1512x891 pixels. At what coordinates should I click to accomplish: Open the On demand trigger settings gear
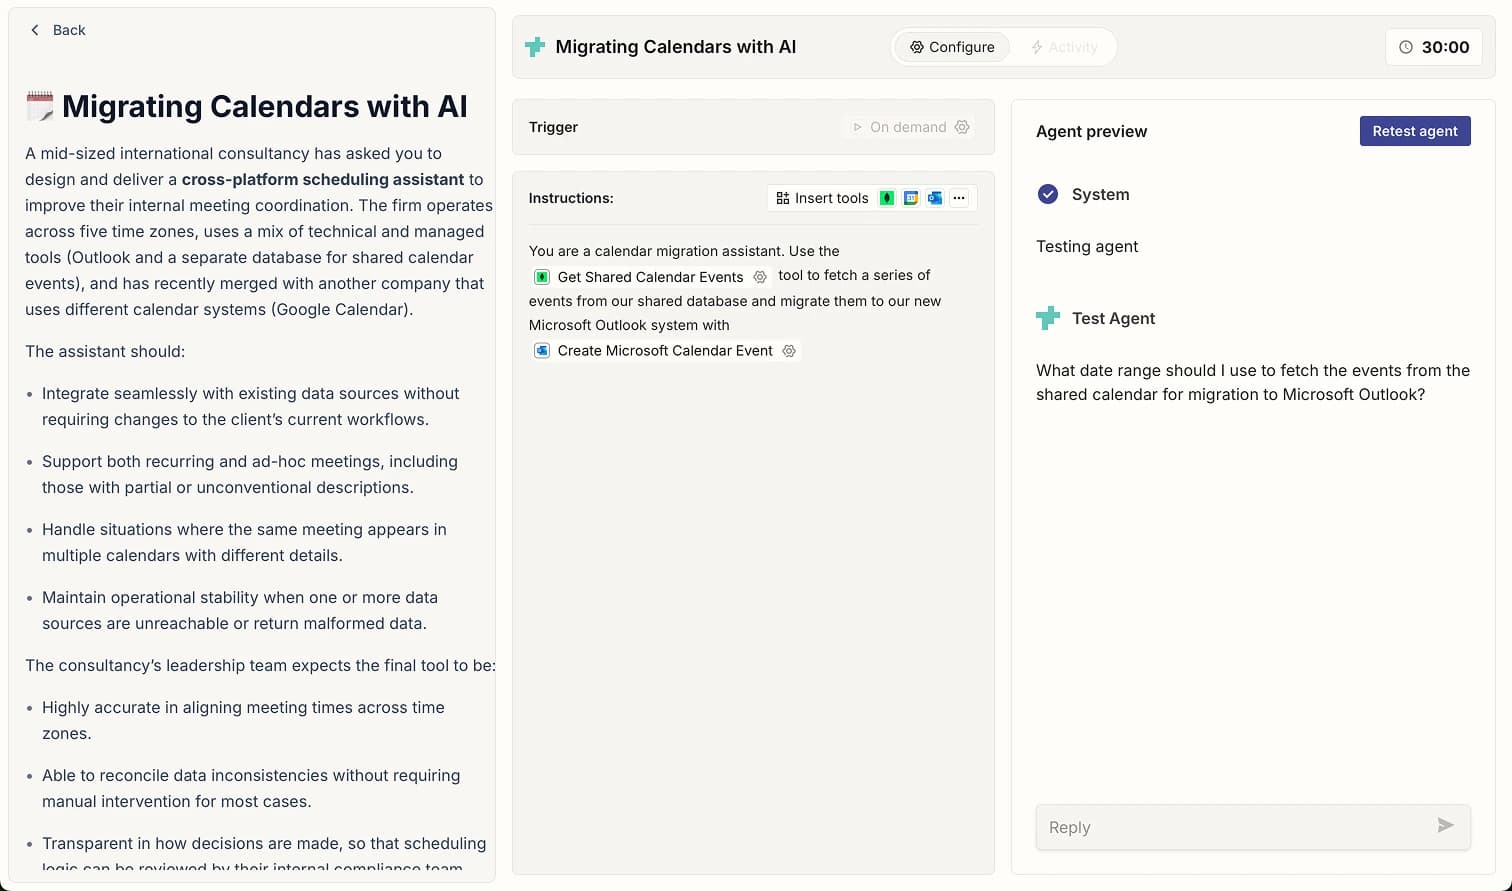[962, 127]
